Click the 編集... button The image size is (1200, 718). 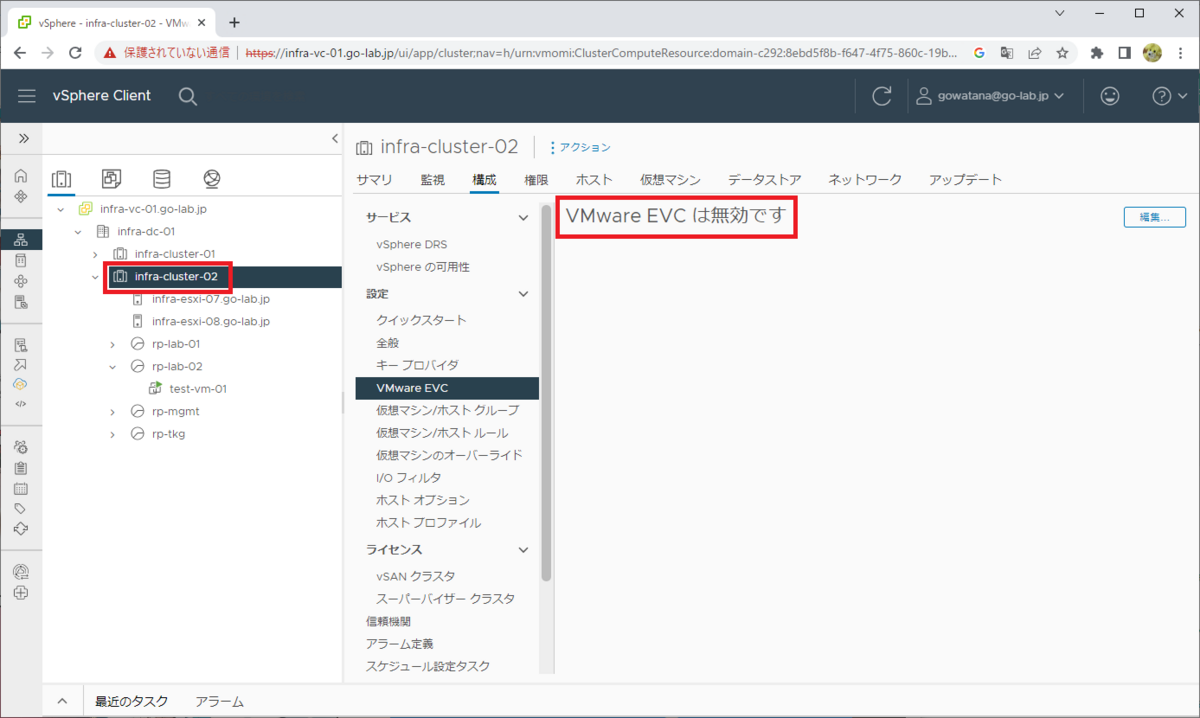[x=1155, y=217]
